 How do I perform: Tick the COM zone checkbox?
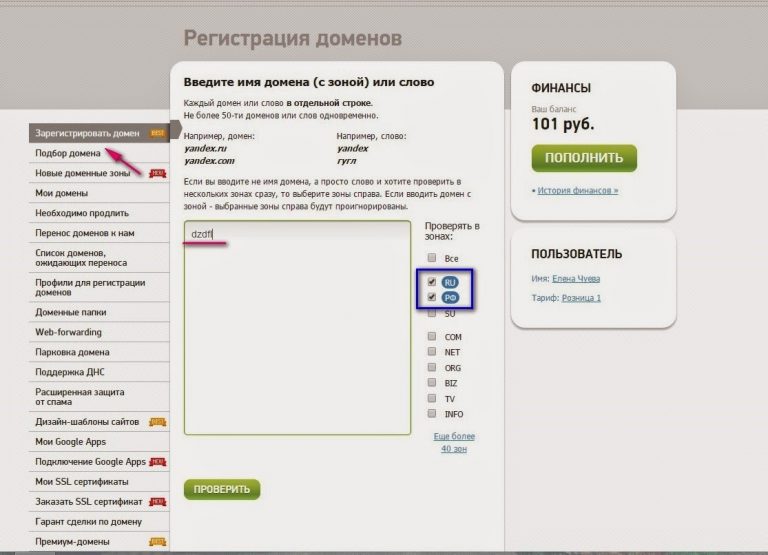point(432,337)
